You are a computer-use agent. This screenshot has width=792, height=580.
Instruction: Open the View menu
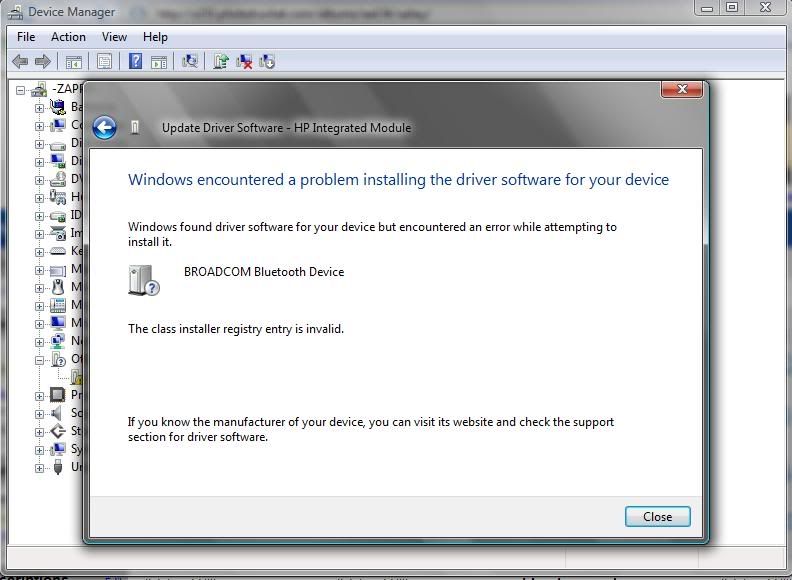114,37
